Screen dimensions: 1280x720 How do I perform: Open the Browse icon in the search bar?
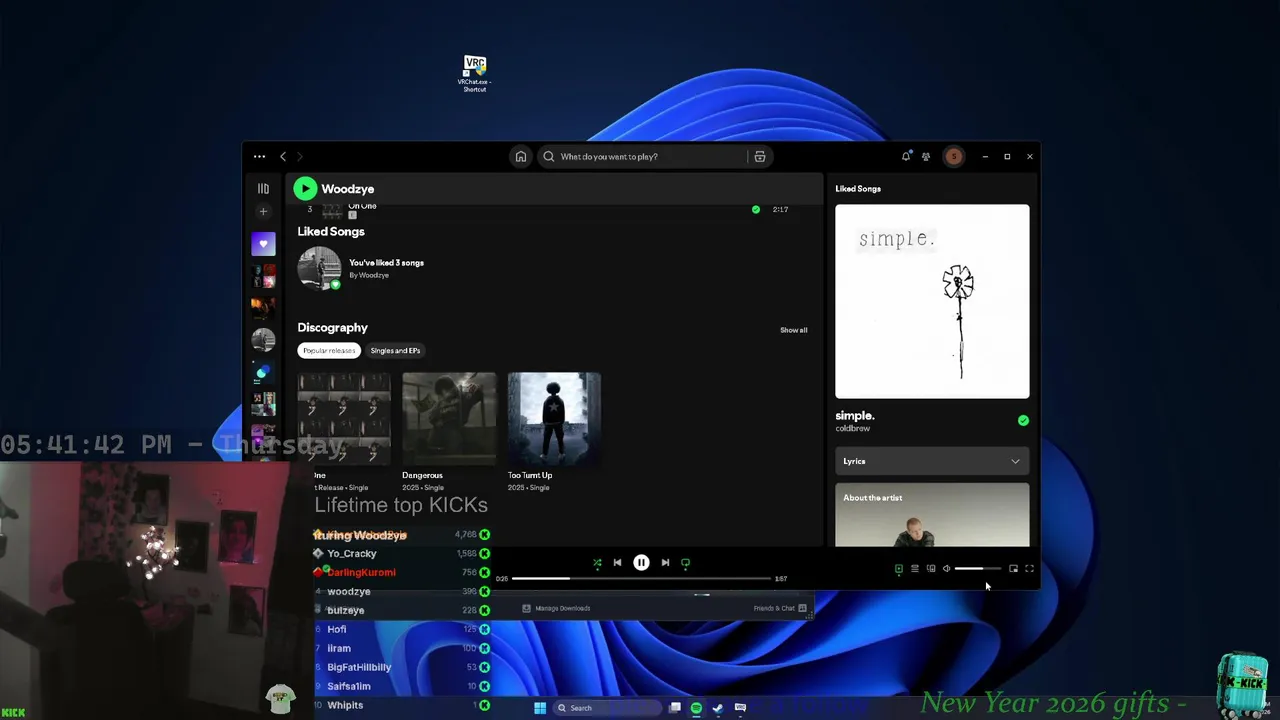760,156
